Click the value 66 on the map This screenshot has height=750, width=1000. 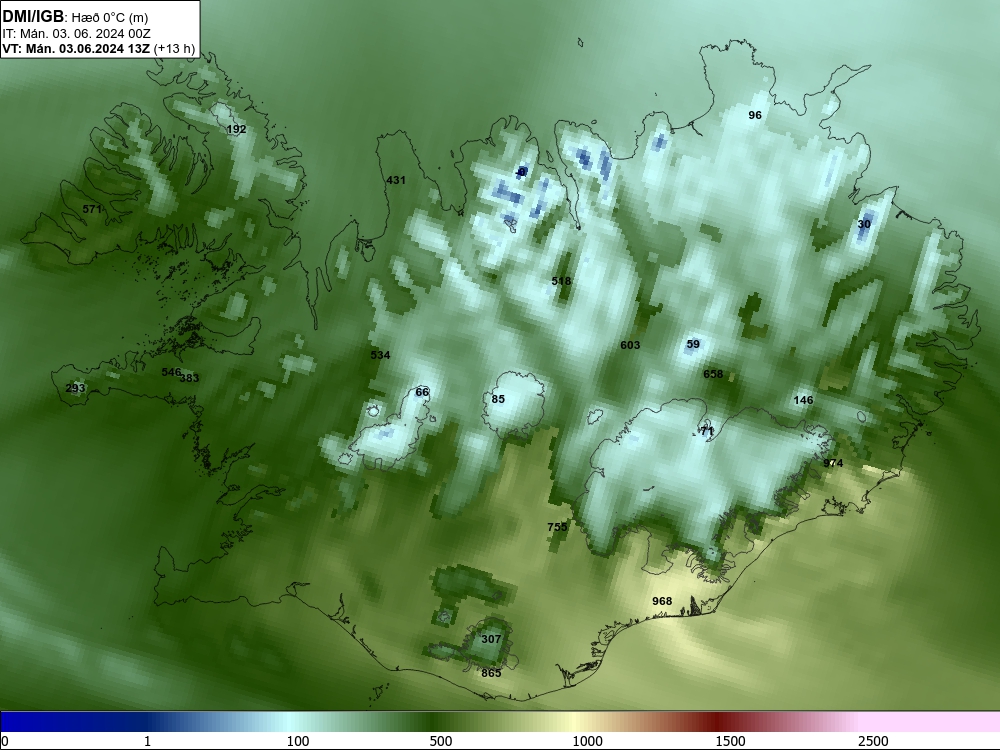422,392
